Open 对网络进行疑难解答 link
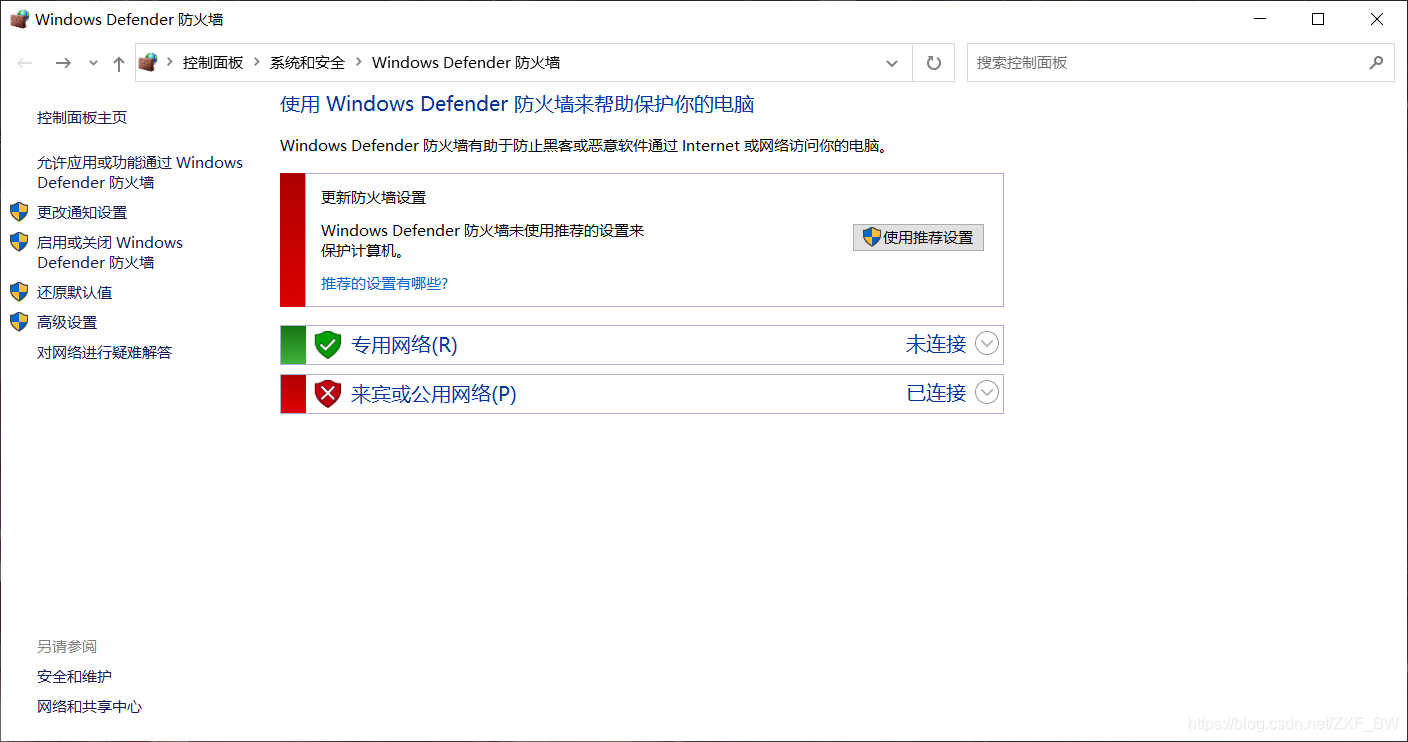Viewport: 1408px width, 742px height. [105, 352]
